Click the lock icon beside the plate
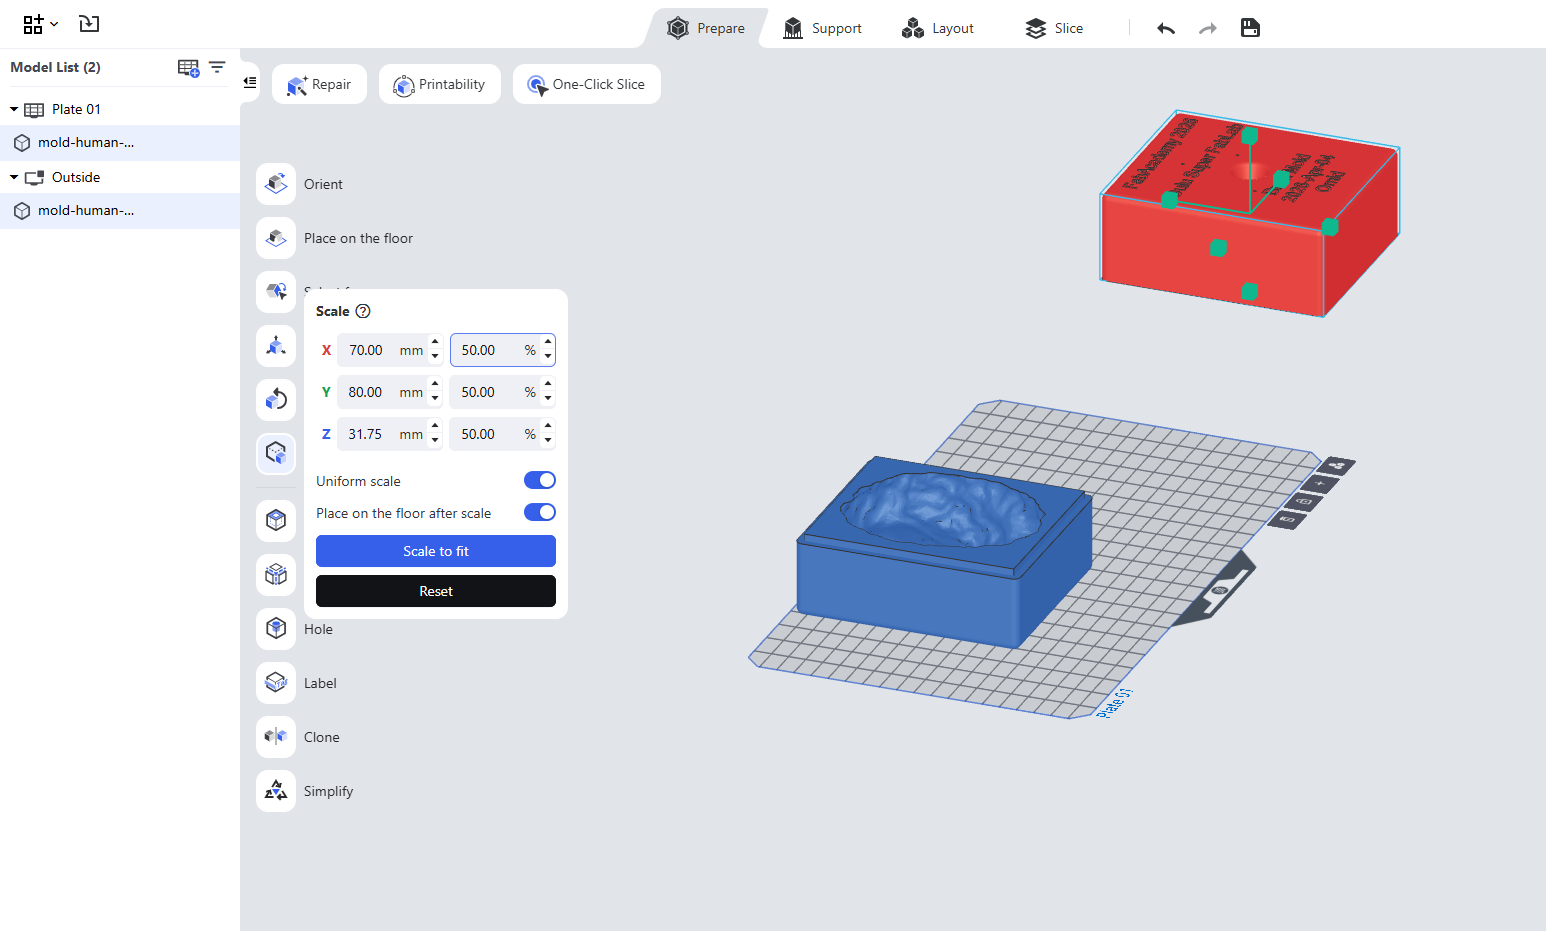 (x=1304, y=501)
